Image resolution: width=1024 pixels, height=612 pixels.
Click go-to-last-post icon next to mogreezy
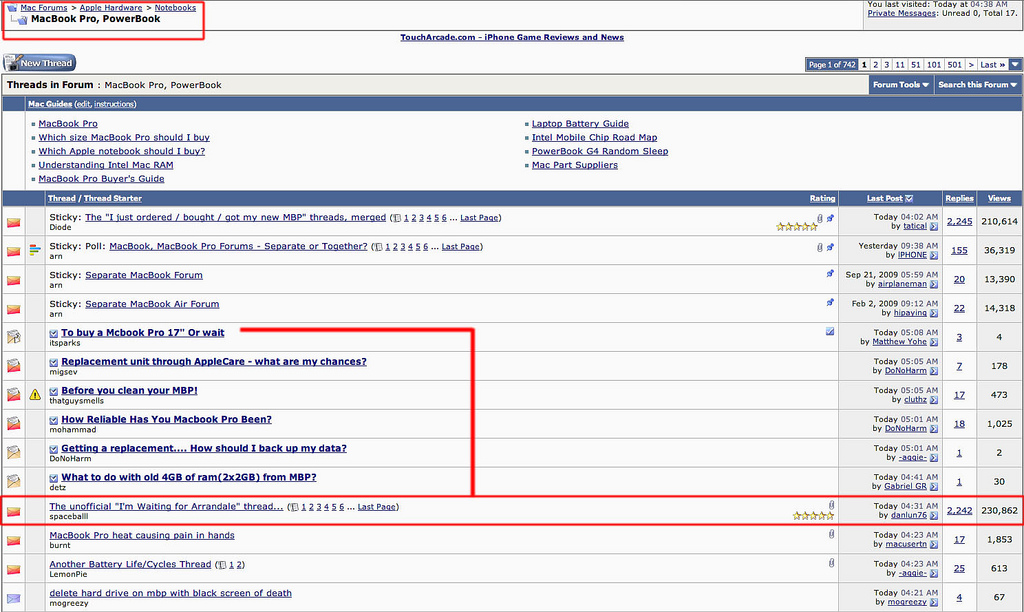(934, 602)
